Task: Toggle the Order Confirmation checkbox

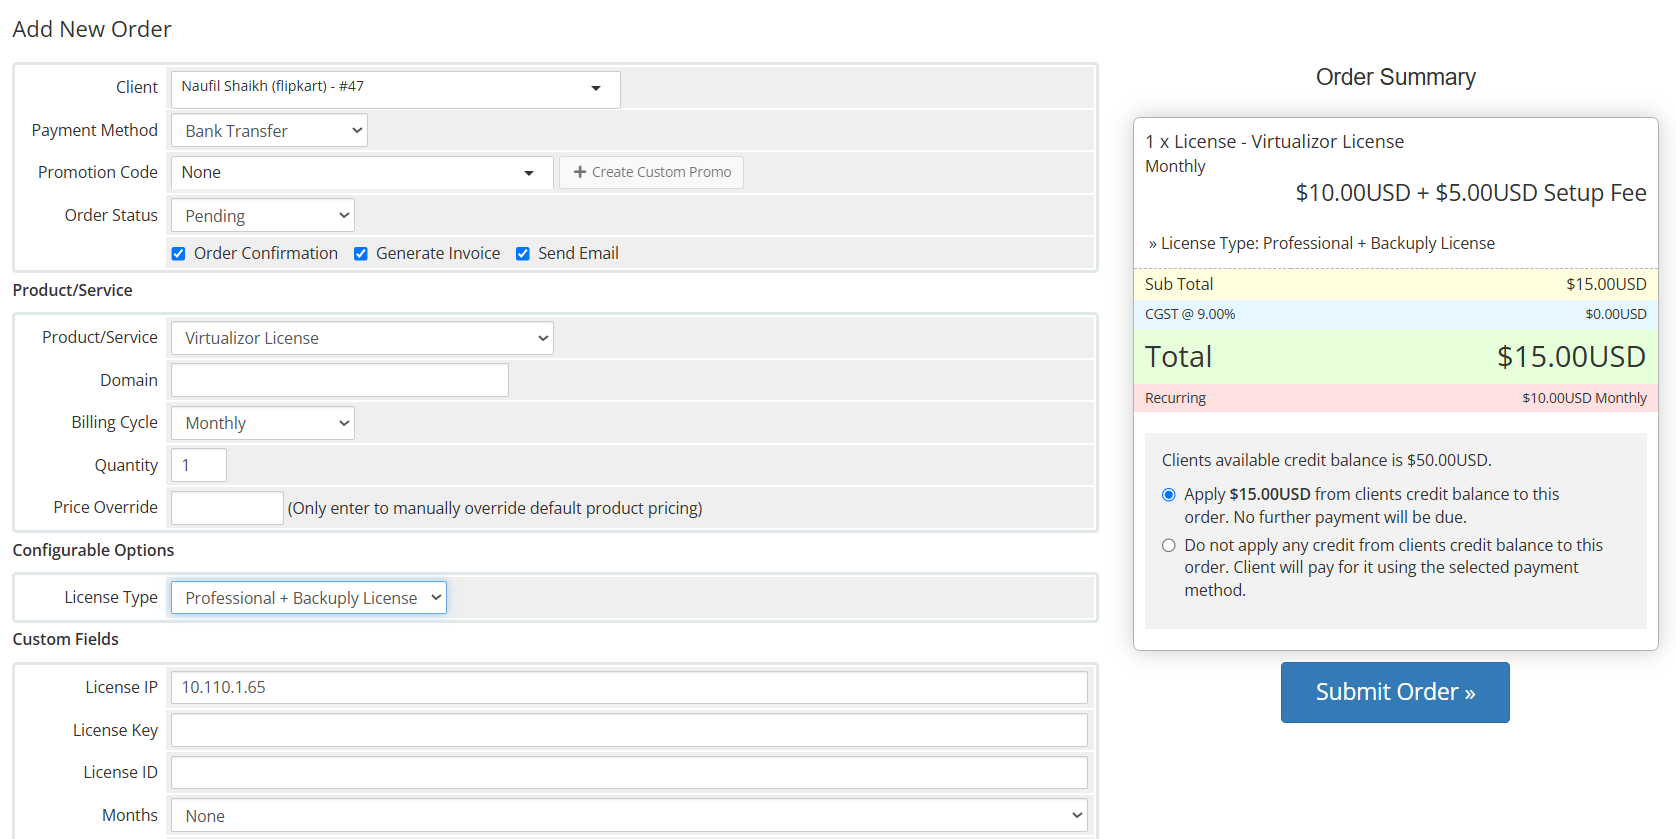Action: coord(178,254)
